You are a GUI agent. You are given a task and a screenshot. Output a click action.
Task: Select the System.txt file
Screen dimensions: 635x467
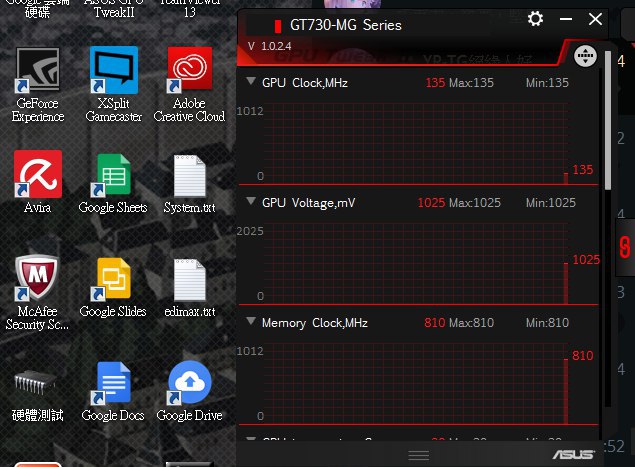tap(190, 184)
